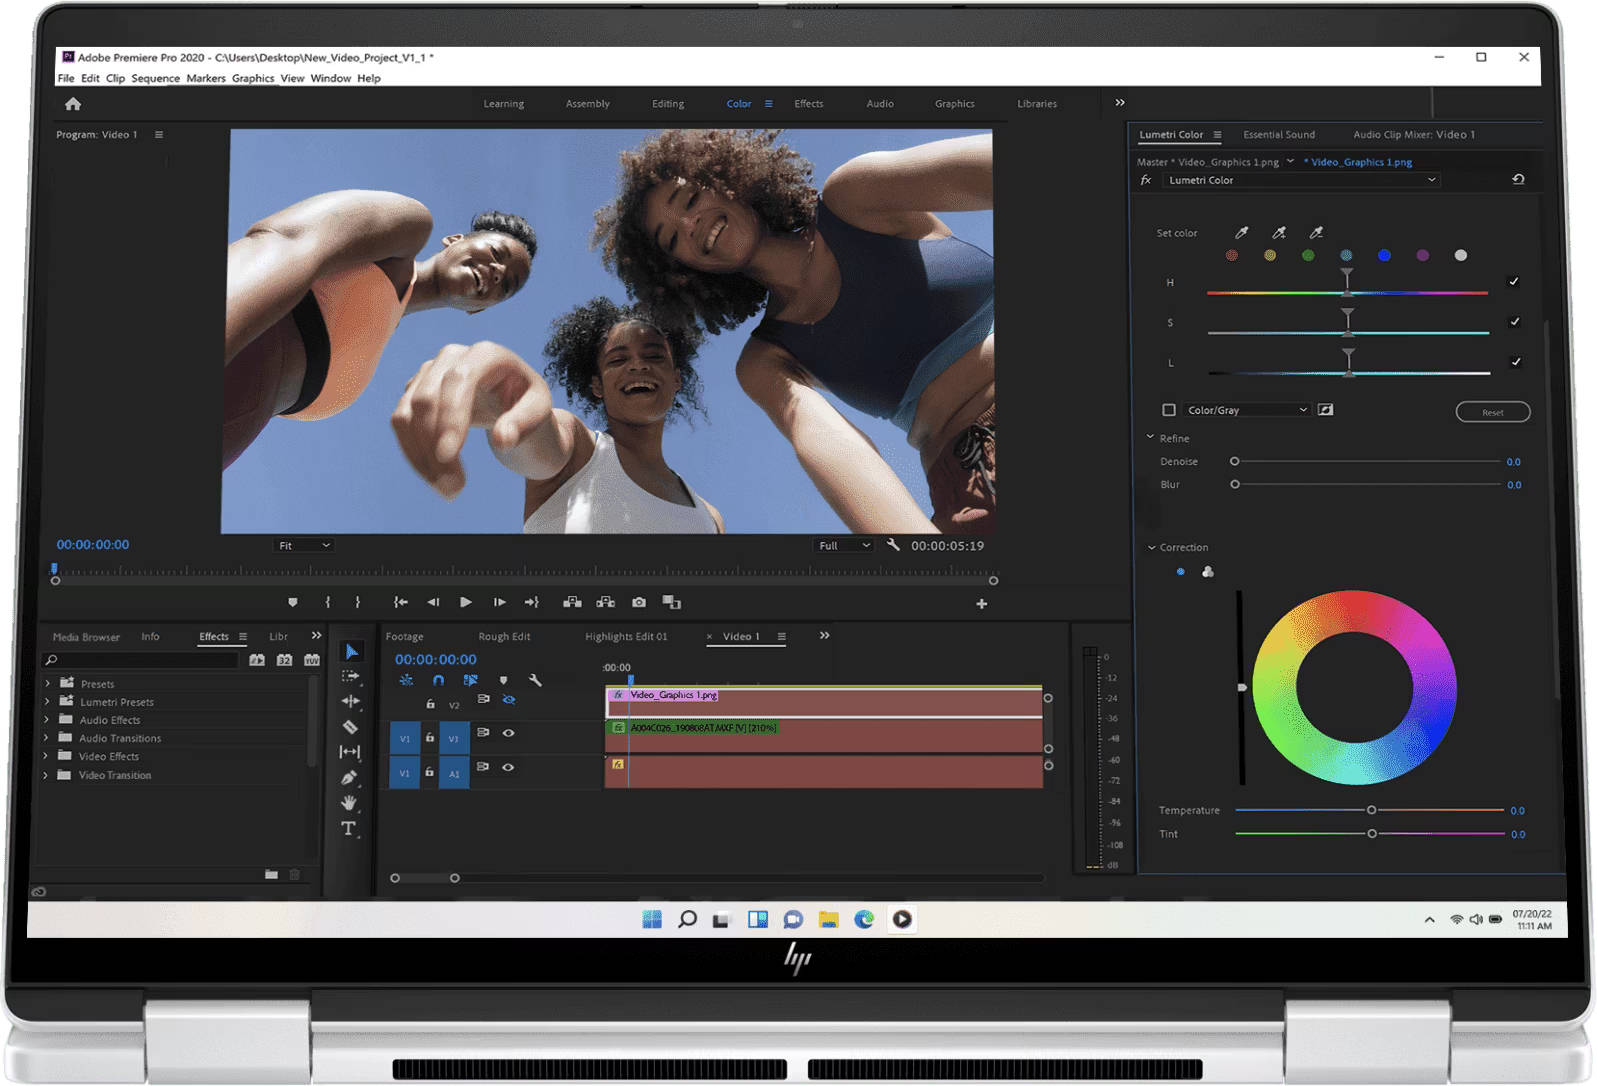Open the Full playback resolution dropdown
This screenshot has height=1086, width=1597.
[x=843, y=545]
